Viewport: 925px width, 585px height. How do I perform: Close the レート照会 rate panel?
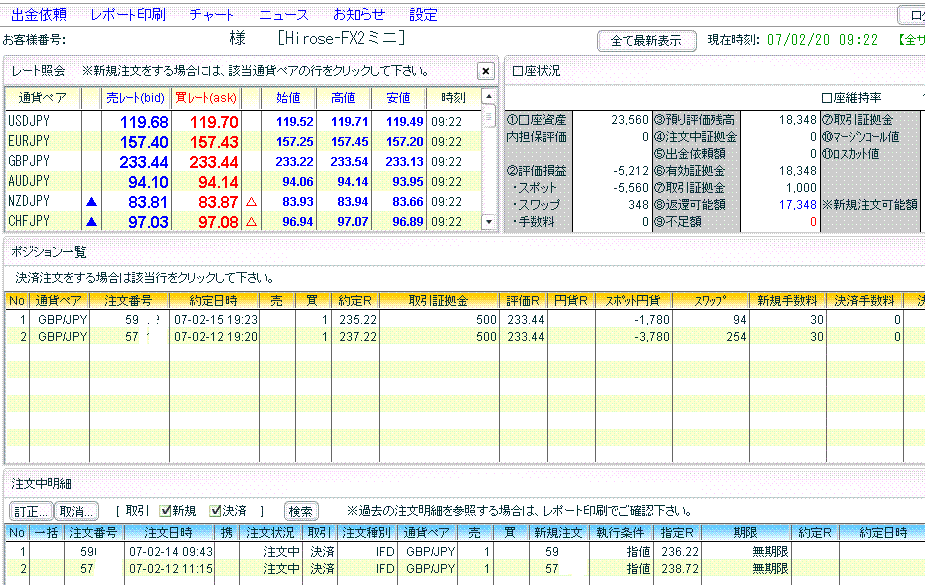pyautogui.click(x=485, y=71)
